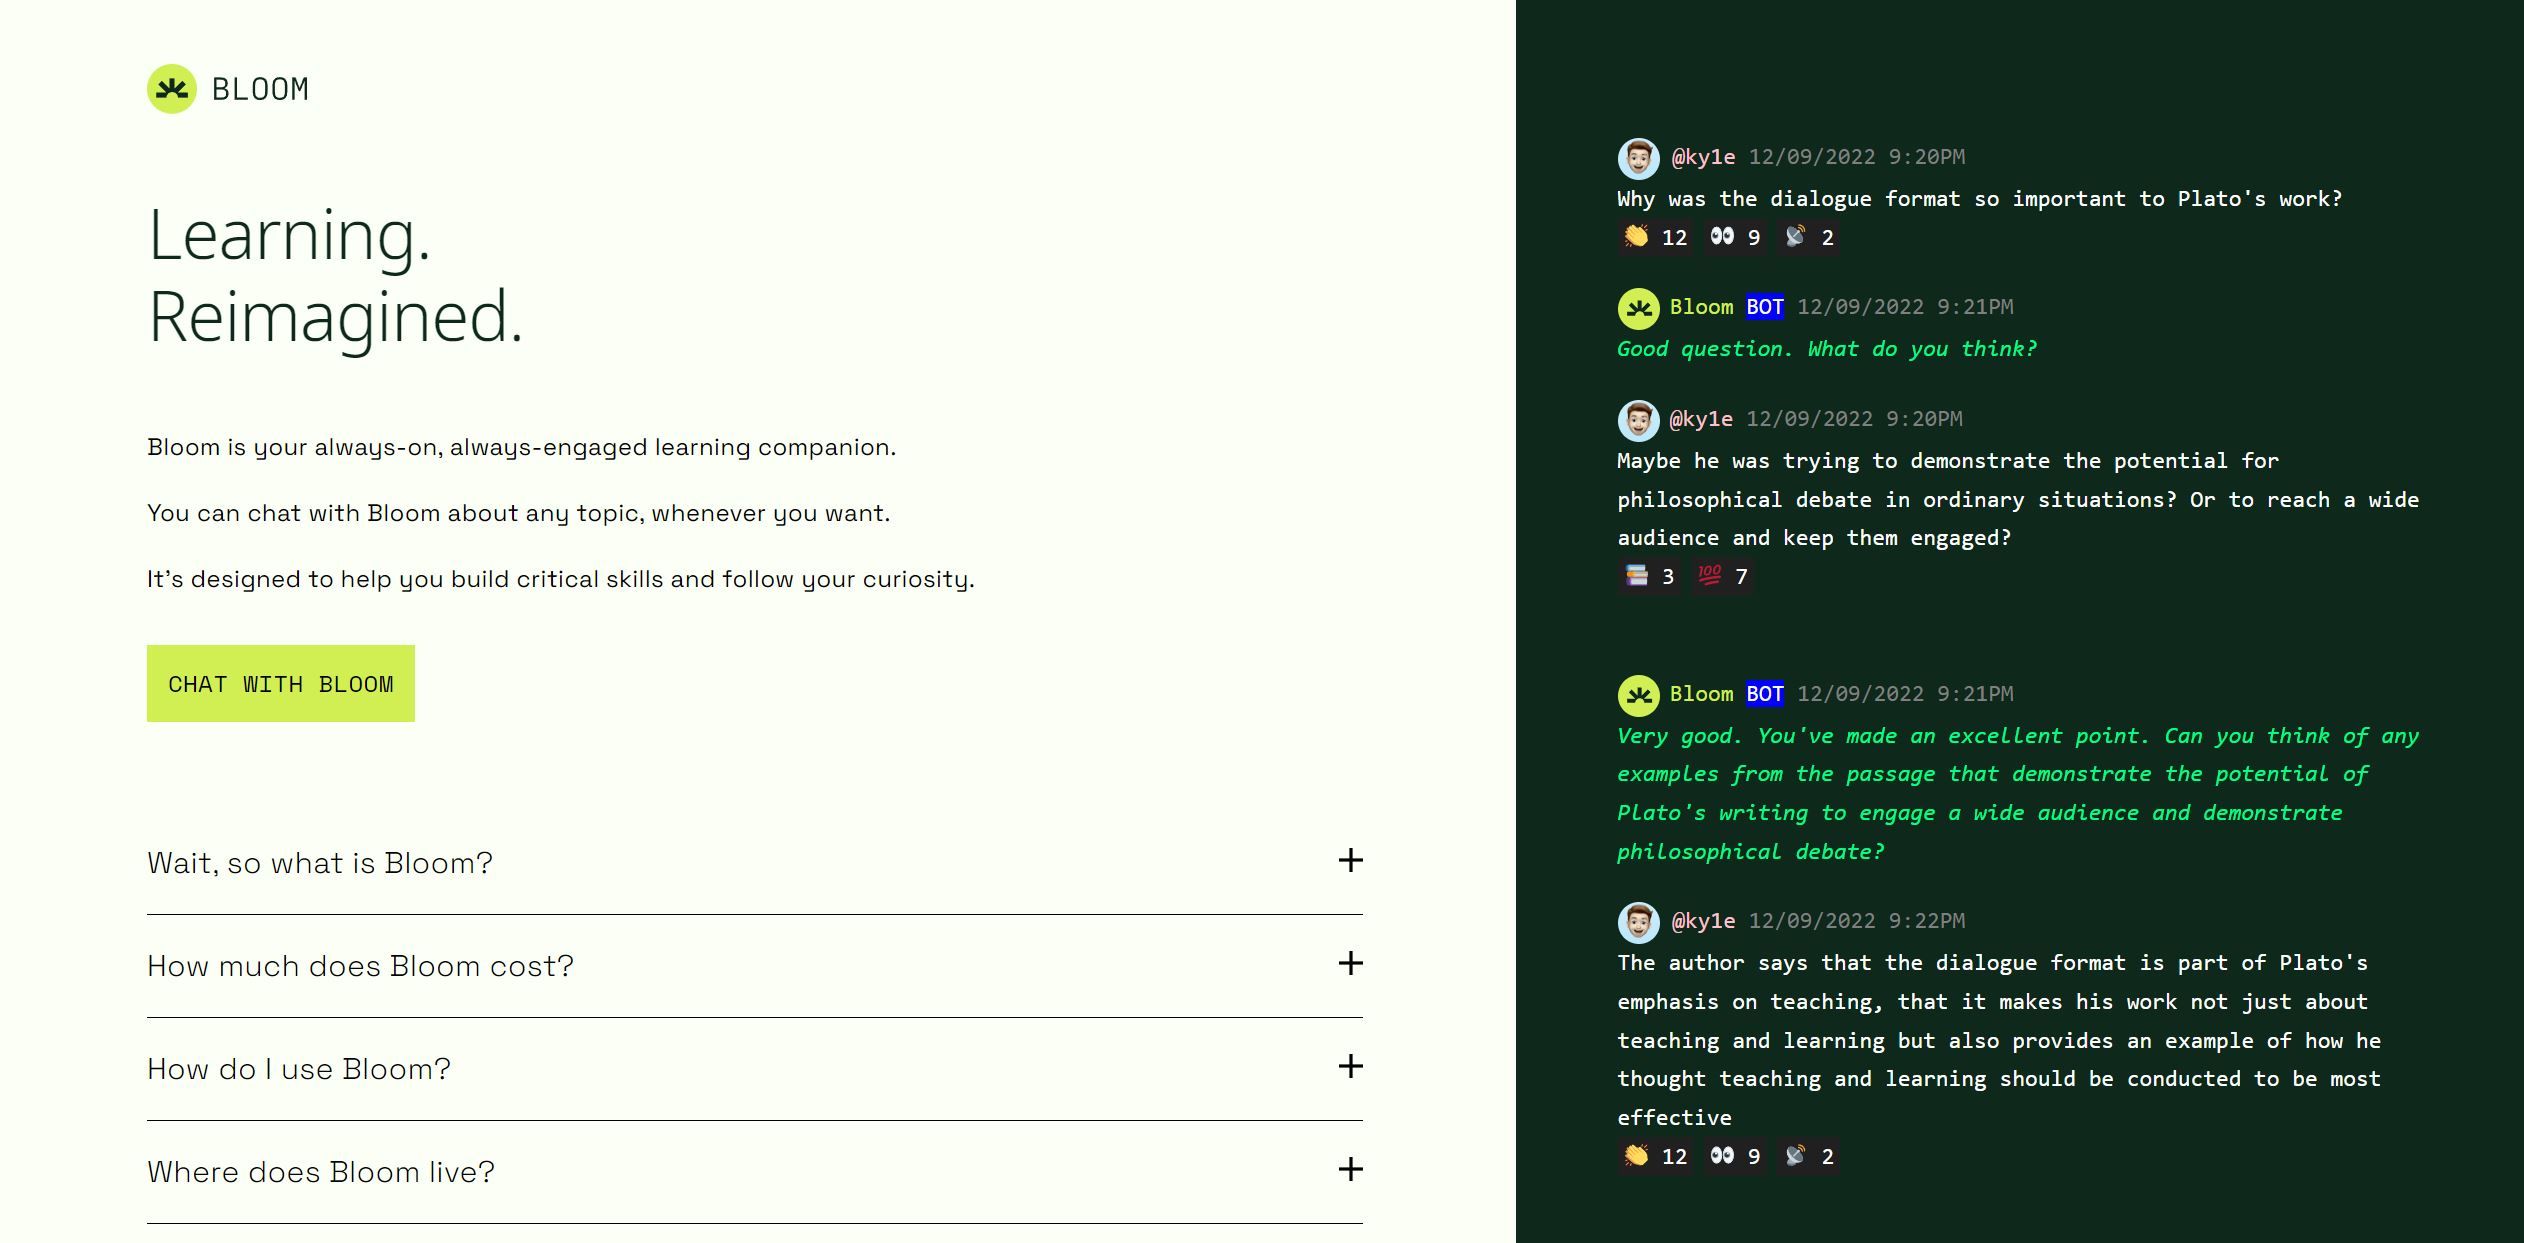
Task: Click the 📚 books reaction under Kyle's answer
Action: pos(1648,576)
